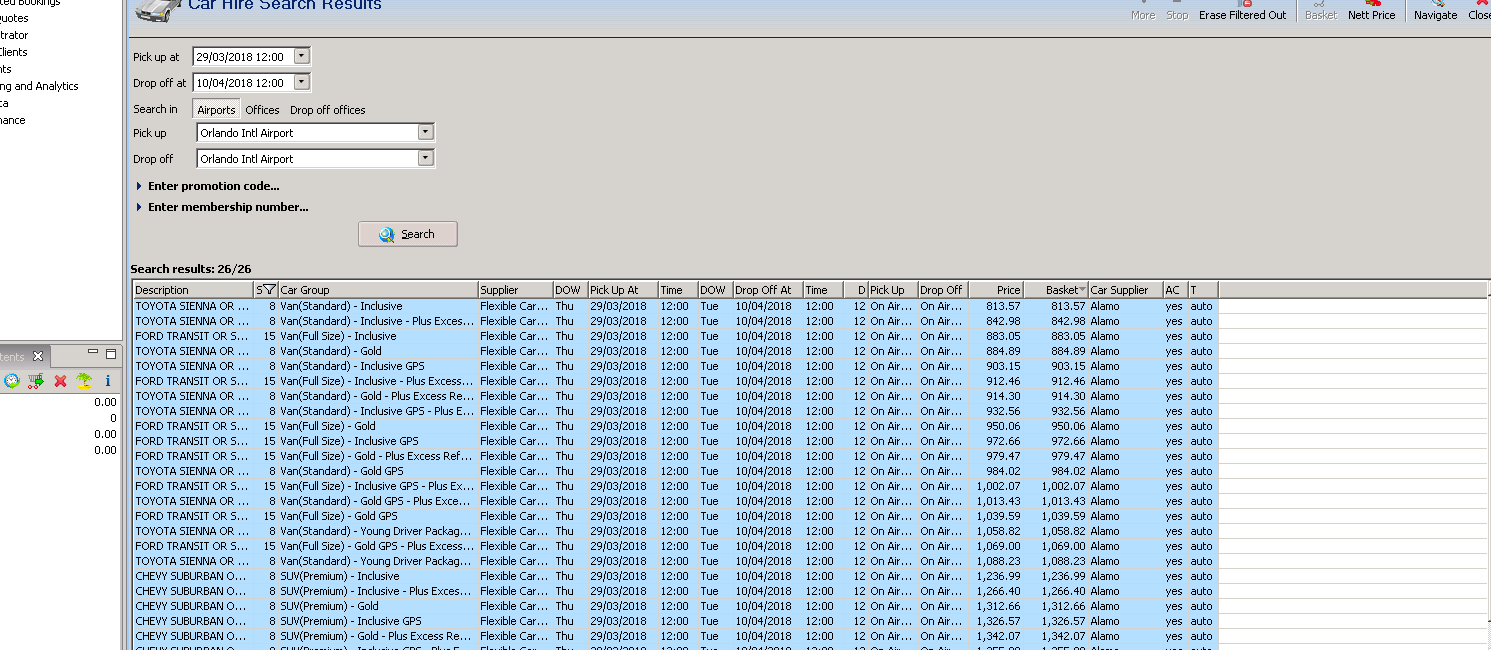Click the Stop toolbar item
Image resolution: width=1491 pixels, height=650 pixels.
[1177, 10]
